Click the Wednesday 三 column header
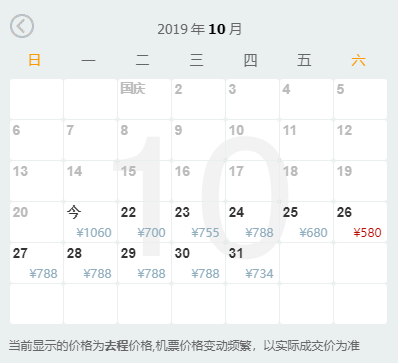The width and height of the screenshot is (398, 363). point(196,60)
